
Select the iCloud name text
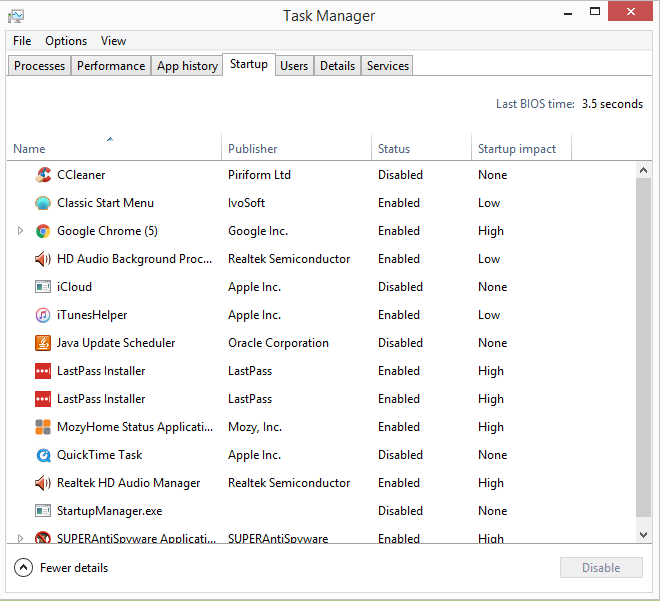(74, 287)
